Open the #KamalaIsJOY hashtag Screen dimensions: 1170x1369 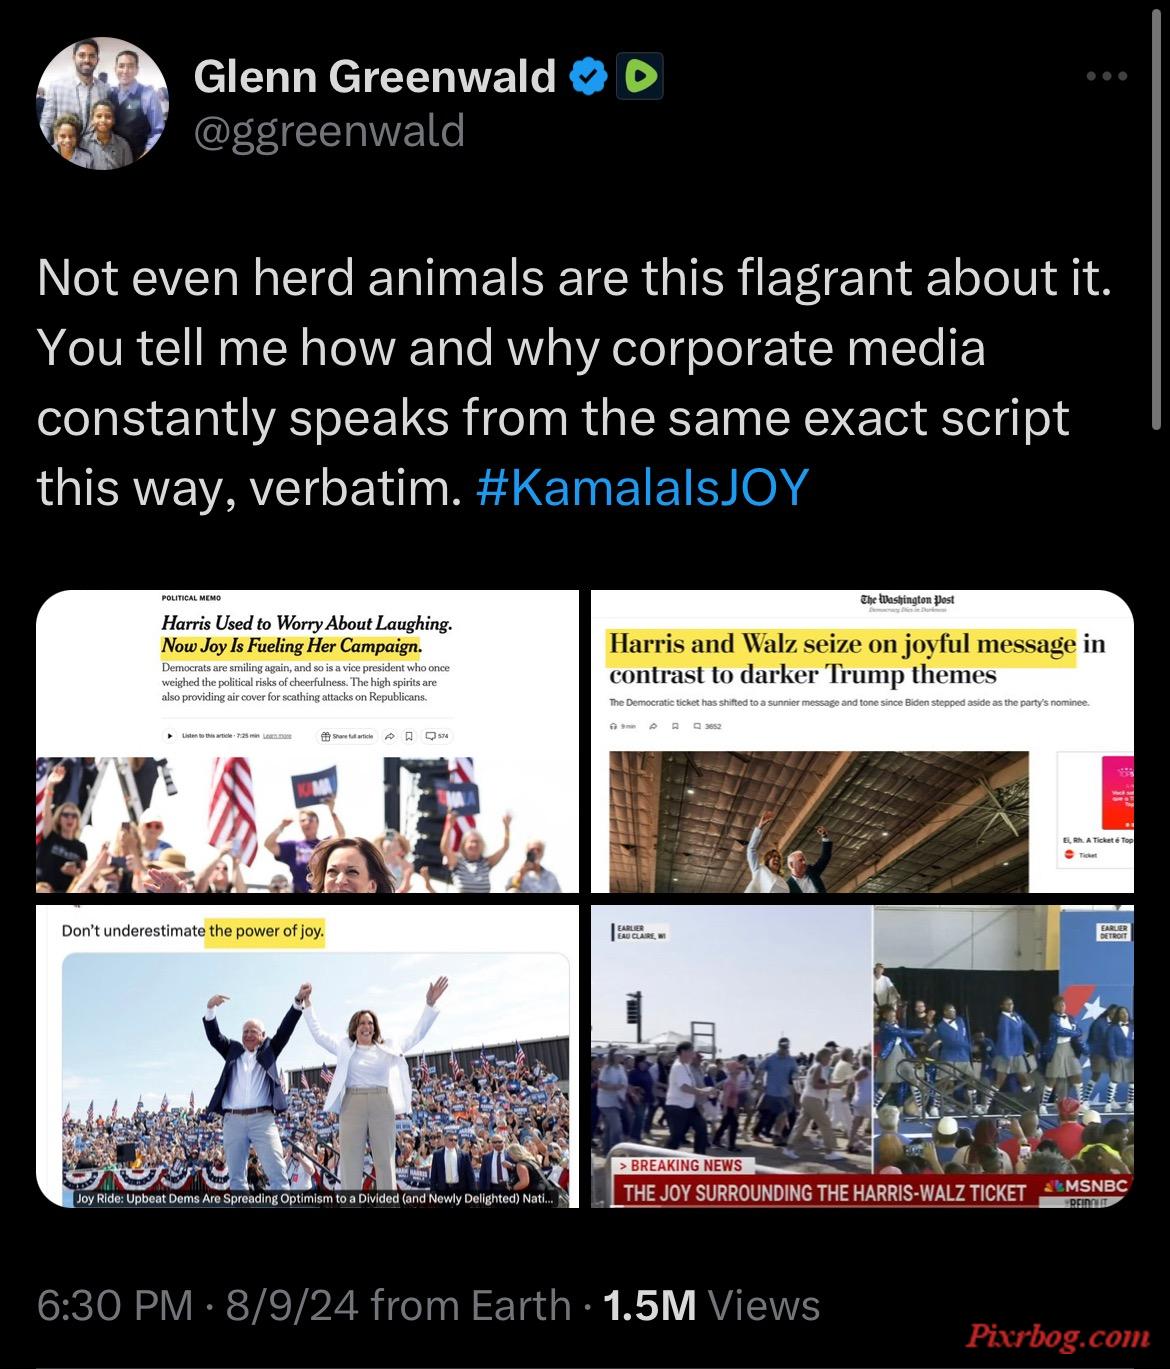click(642, 487)
